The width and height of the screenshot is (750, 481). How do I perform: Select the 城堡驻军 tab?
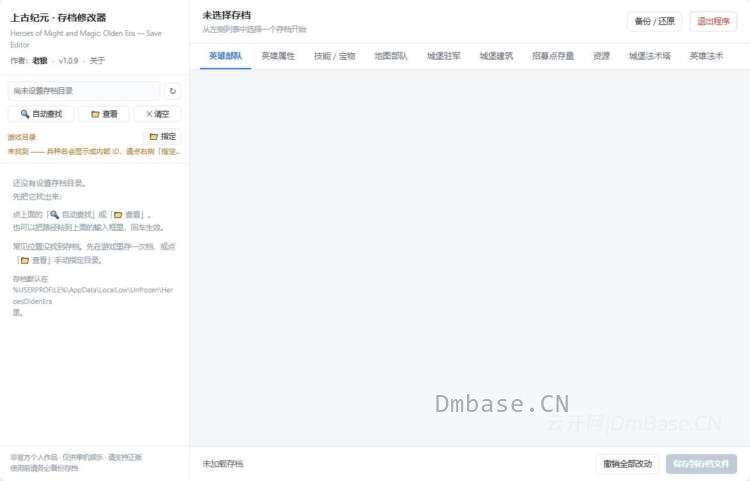[443, 56]
